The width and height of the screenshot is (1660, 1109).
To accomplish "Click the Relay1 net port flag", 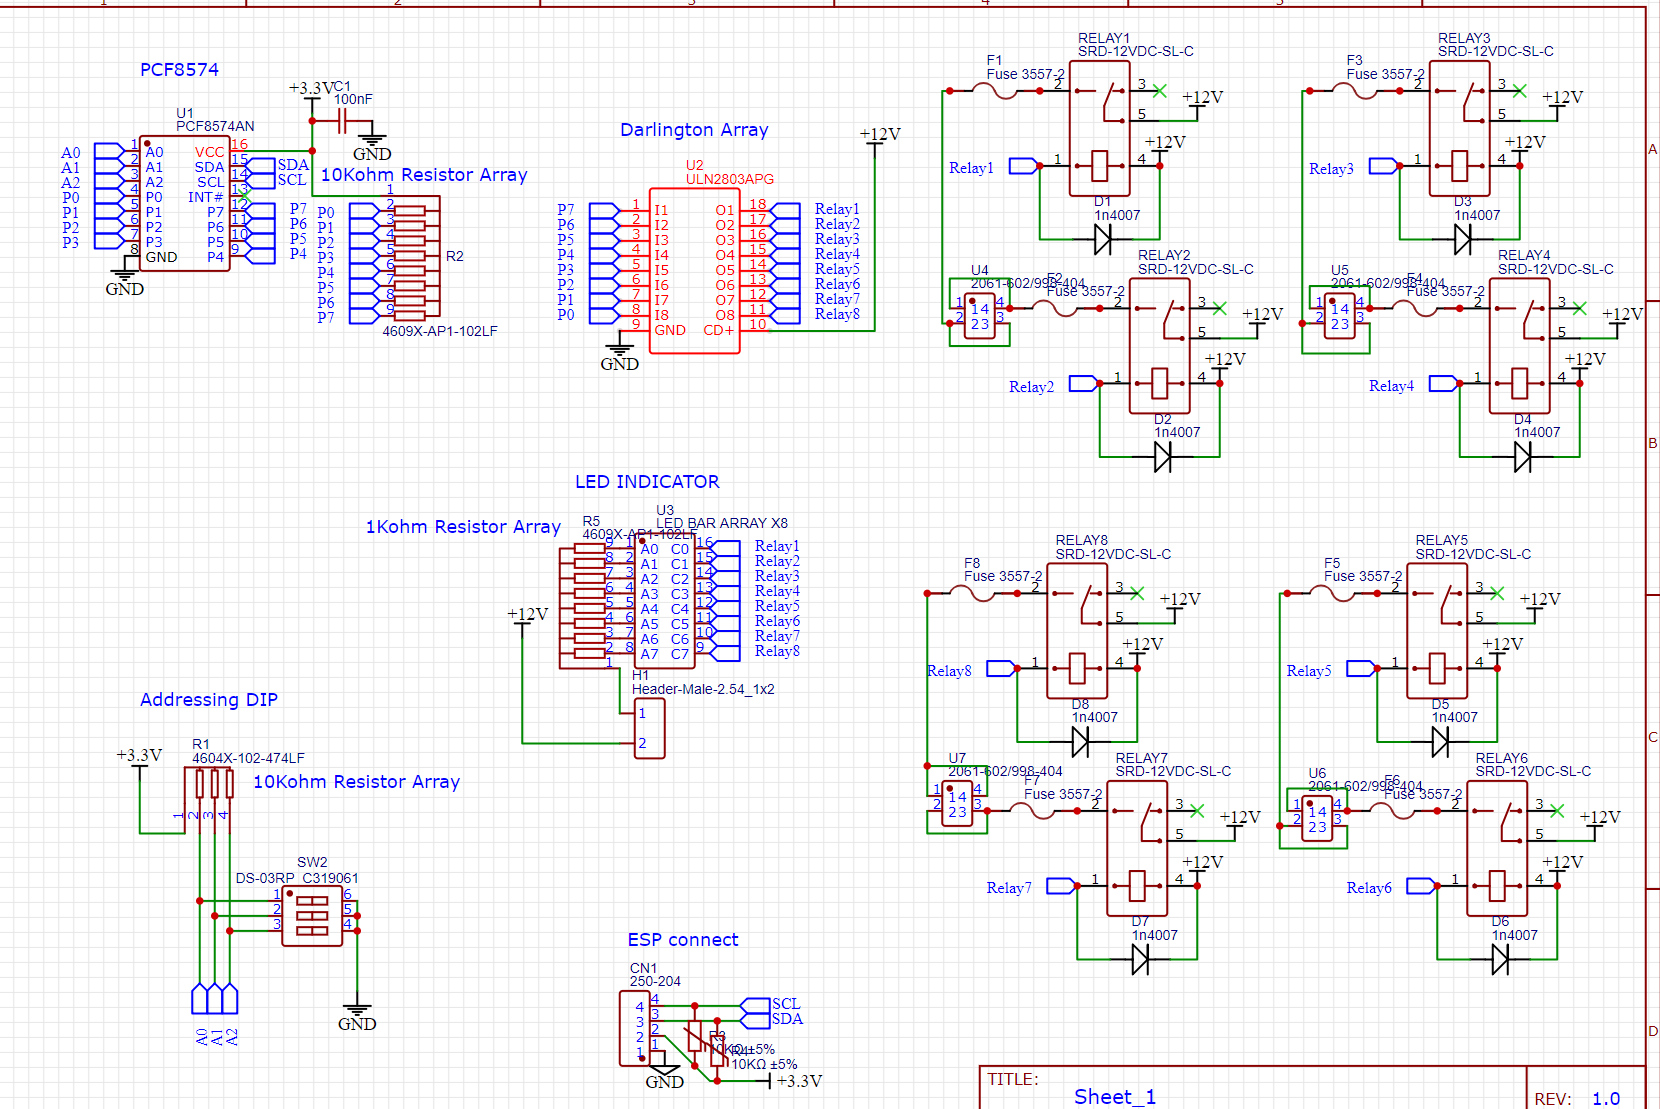I will pos(1023,166).
